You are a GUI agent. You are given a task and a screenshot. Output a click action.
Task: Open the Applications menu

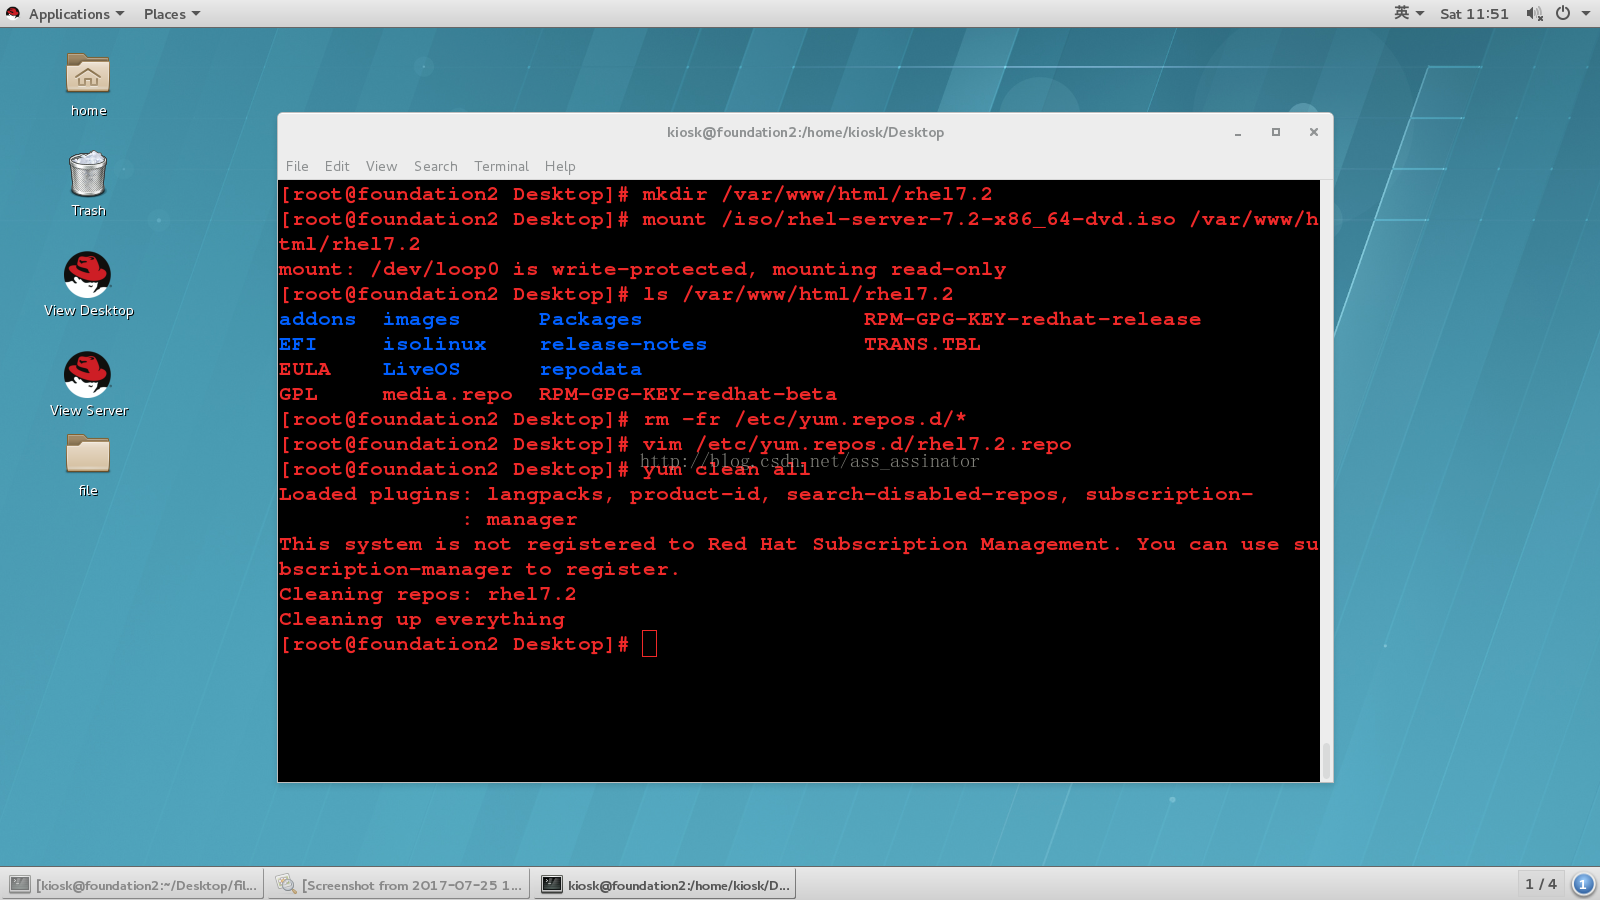point(76,14)
